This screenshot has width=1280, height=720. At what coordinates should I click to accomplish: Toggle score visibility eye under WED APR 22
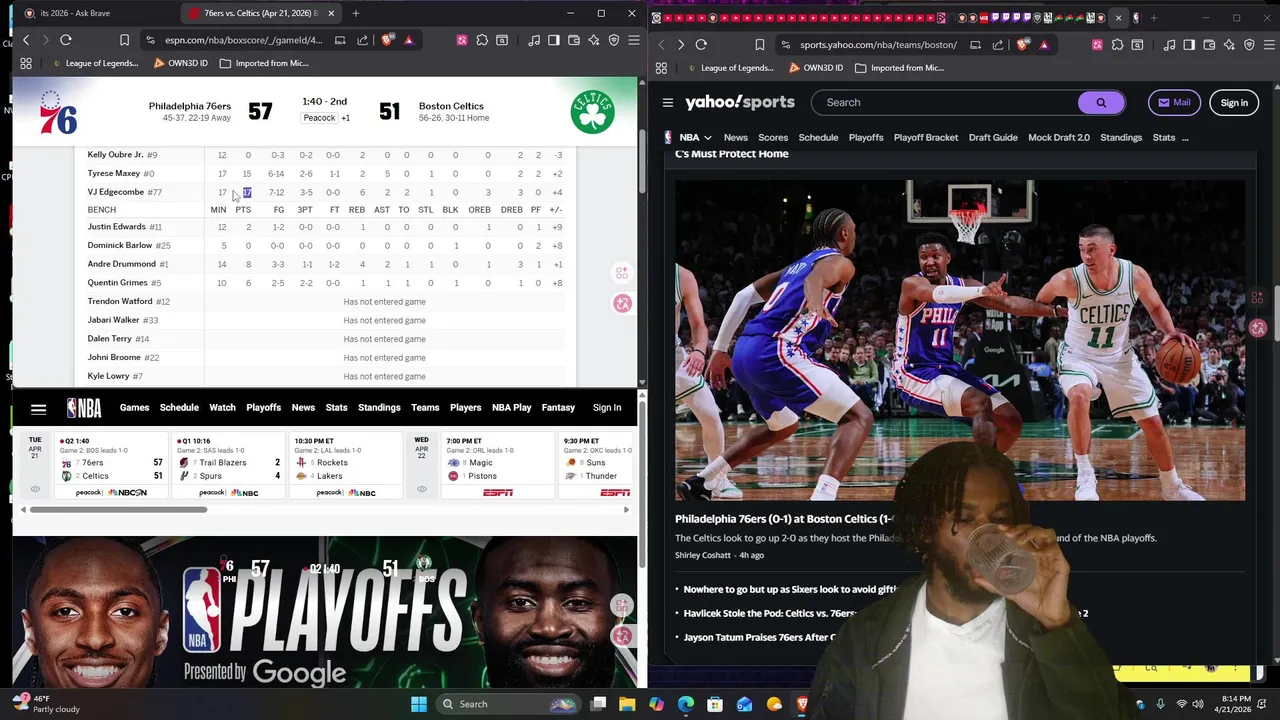pyautogui.click(x=422, y=489)
